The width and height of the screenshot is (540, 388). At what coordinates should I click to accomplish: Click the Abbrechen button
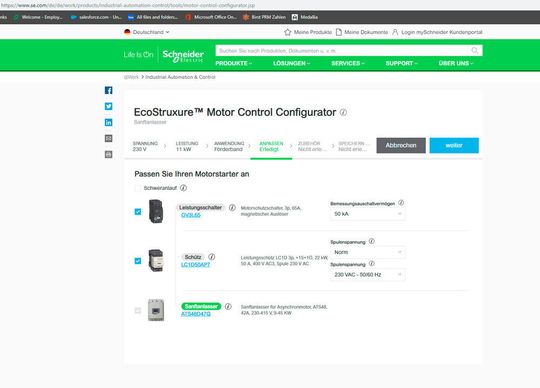(x=401, y=145)
